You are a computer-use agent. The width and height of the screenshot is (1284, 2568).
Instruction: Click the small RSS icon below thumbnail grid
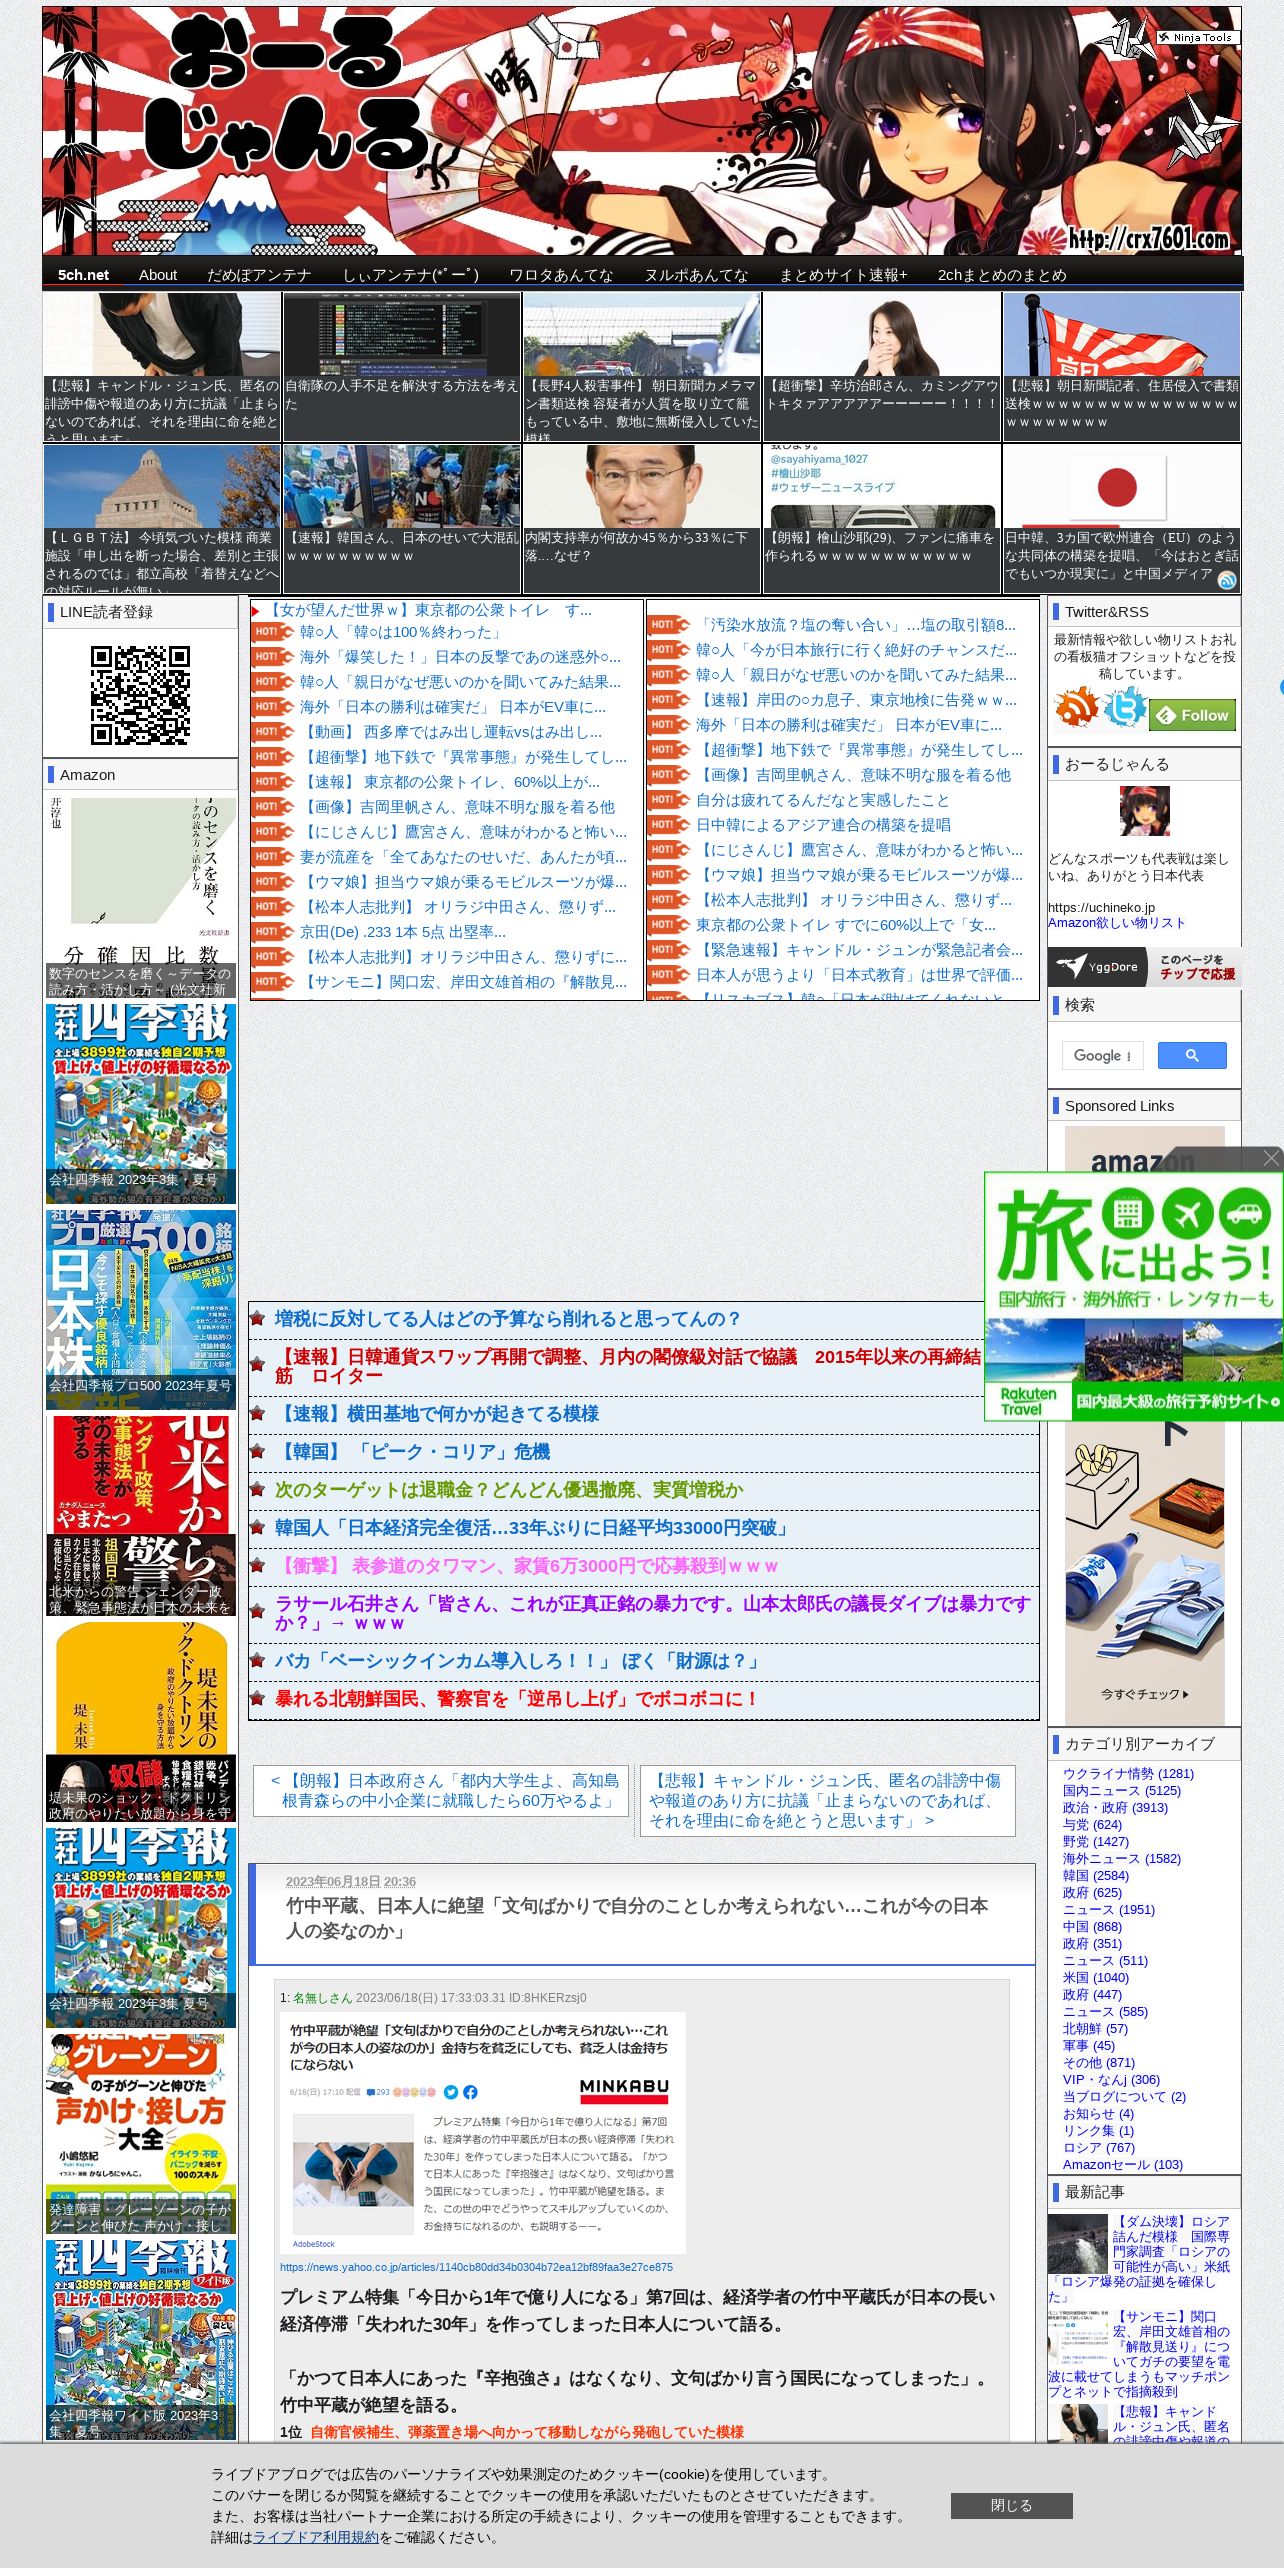click(1227, 580)
